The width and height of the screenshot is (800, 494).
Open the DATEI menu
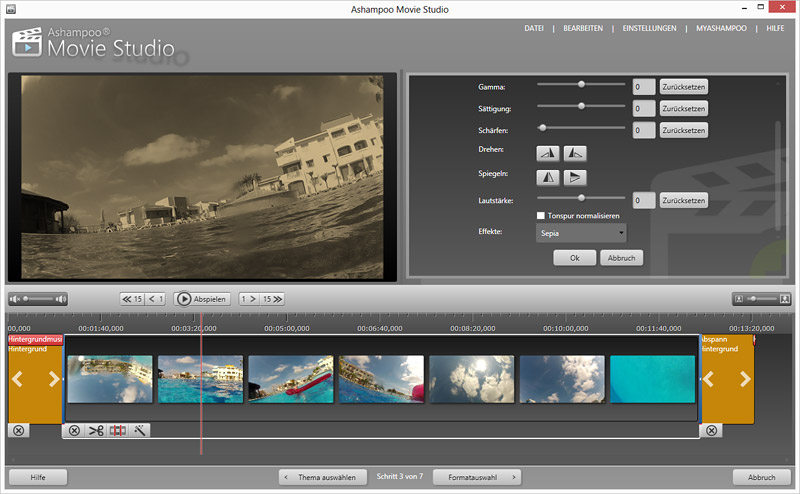coord(534,29)
